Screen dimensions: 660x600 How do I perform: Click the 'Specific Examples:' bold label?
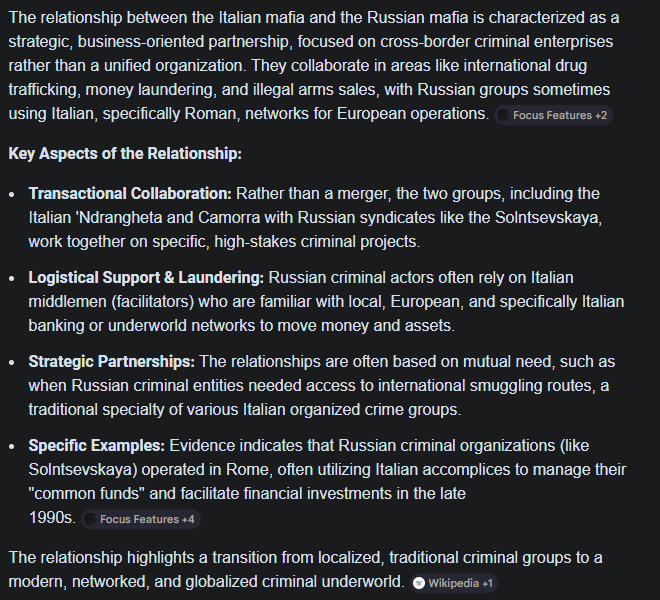96,445
